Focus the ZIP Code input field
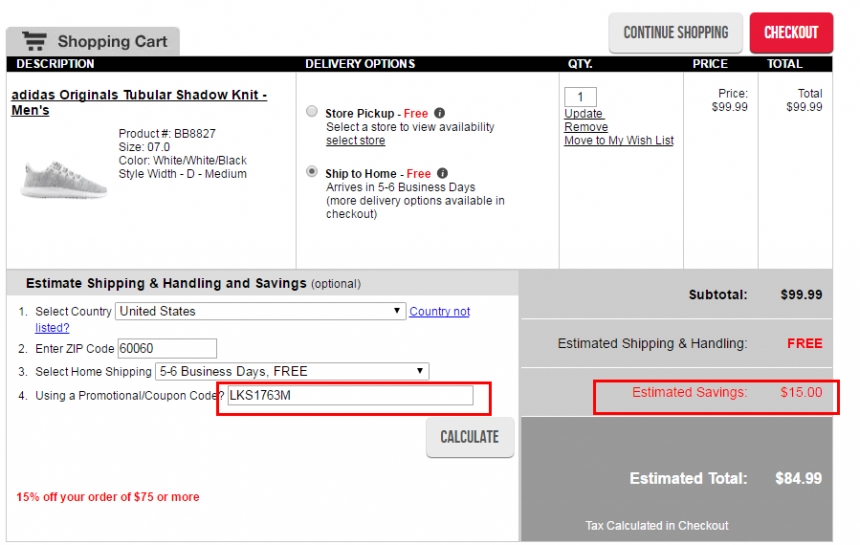The height and width of the screenshot is (545, 860). 167,349
